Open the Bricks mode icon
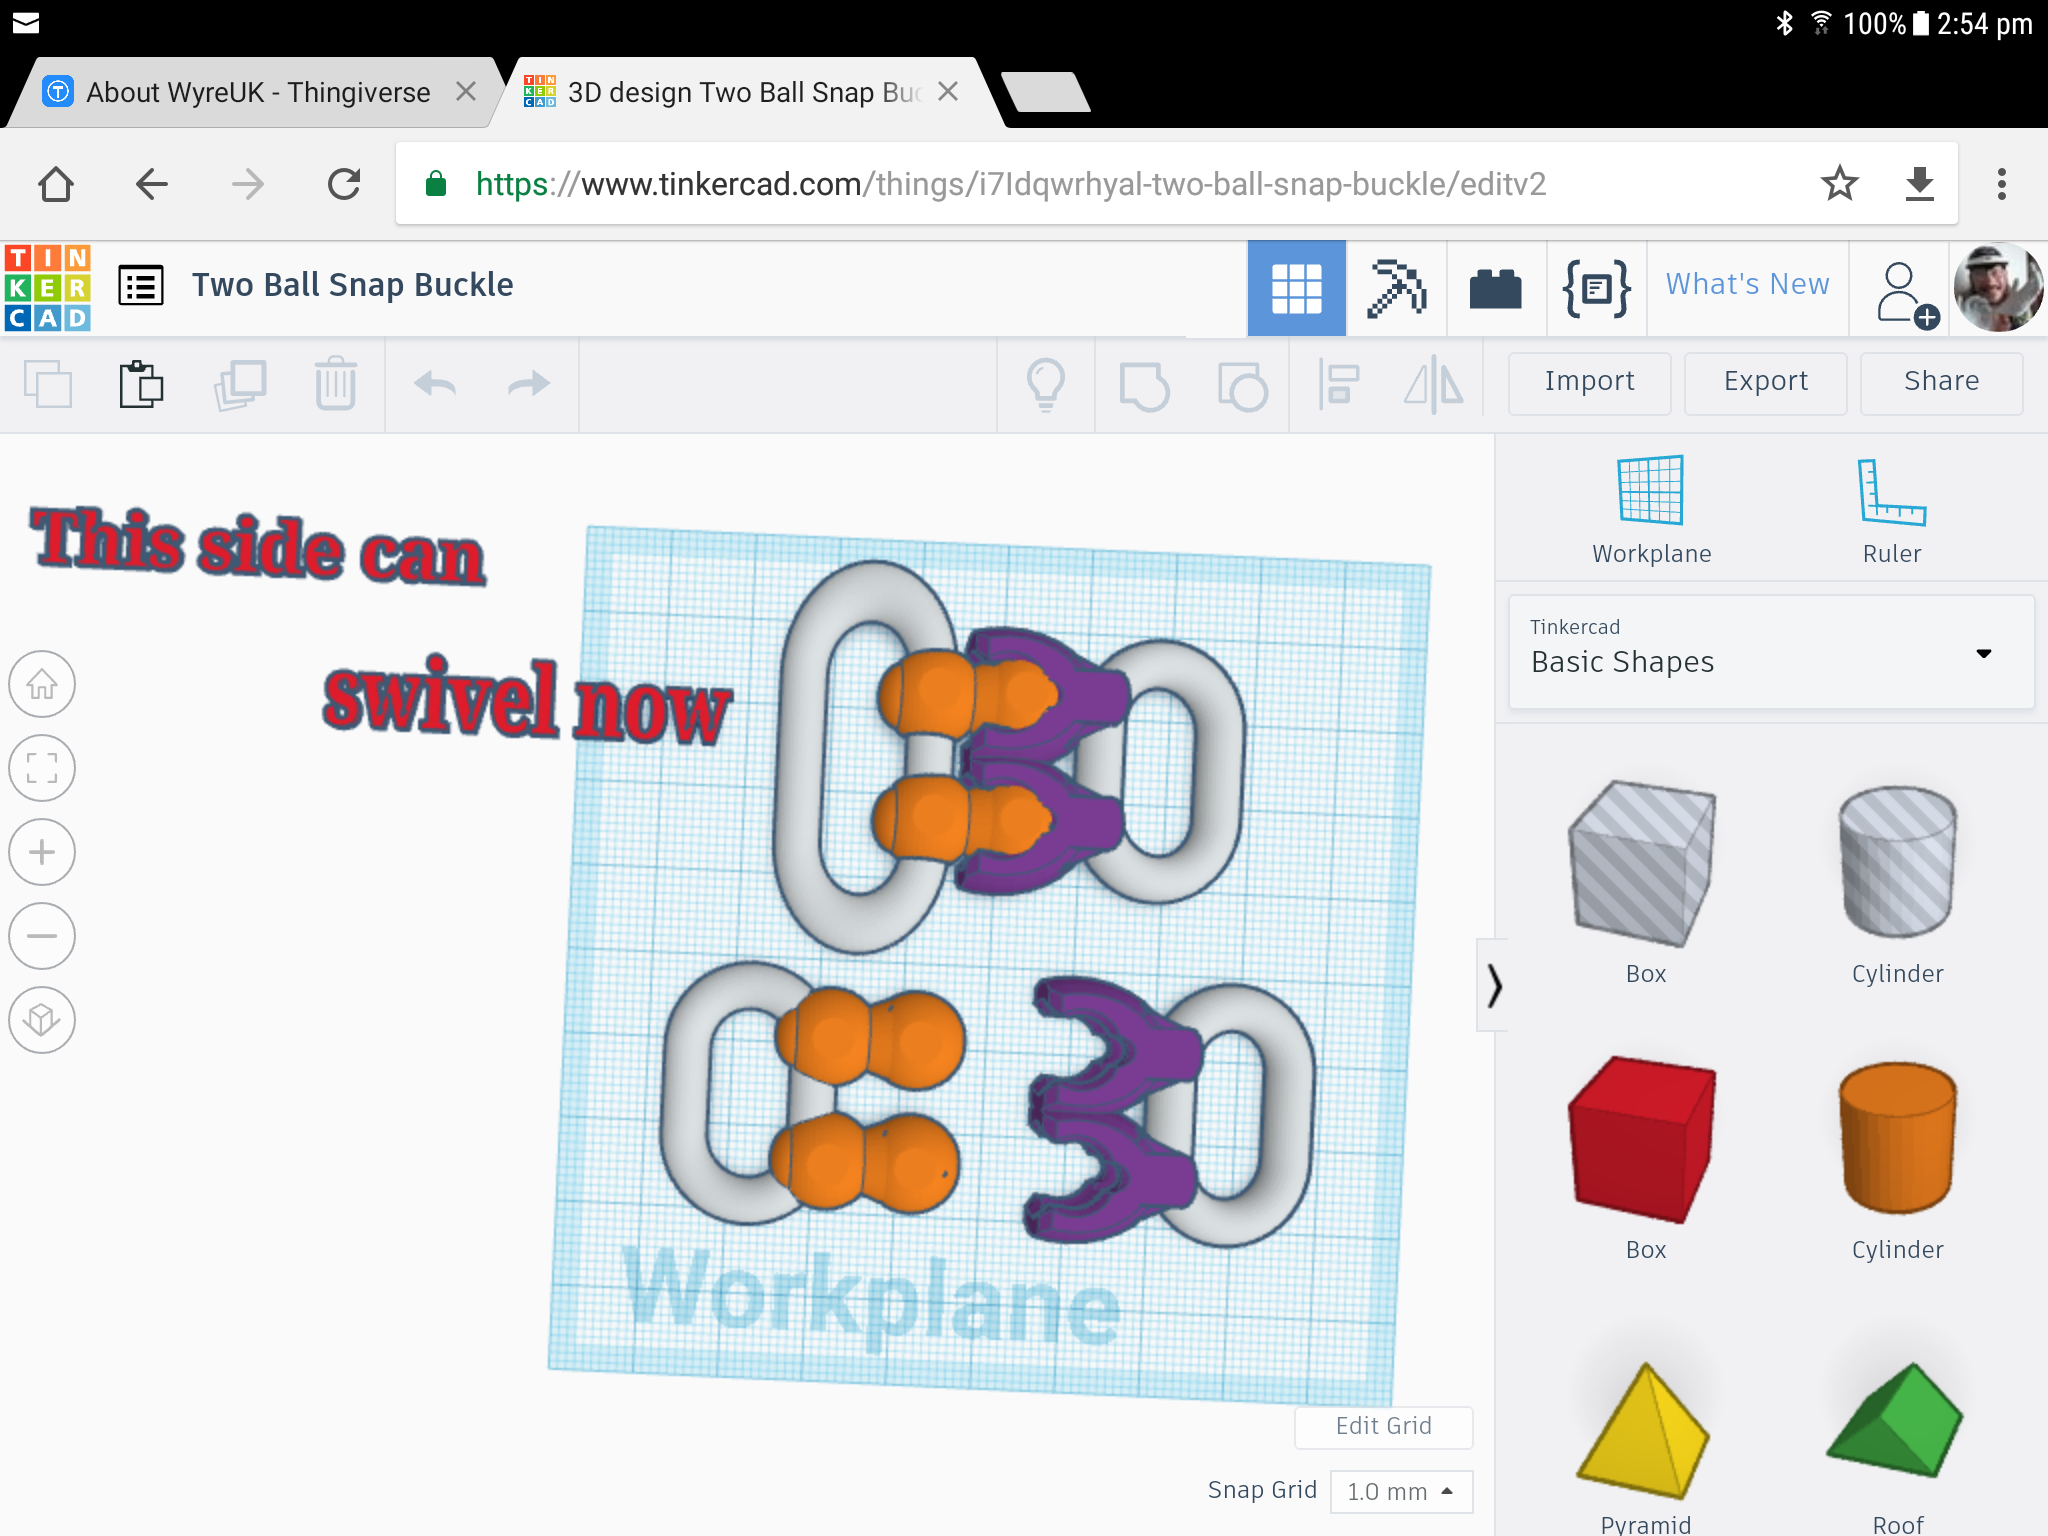The image size is (2048, 1536). click(x=1496, y=288)
